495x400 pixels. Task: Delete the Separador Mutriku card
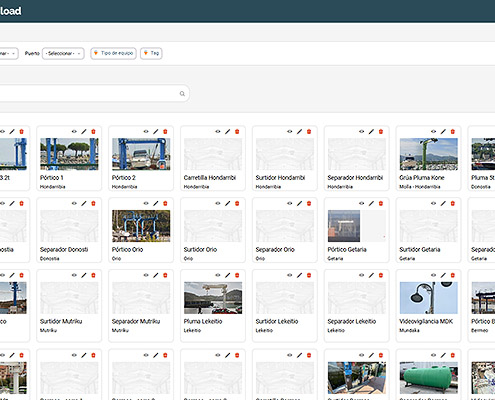(x=165, y=275)
